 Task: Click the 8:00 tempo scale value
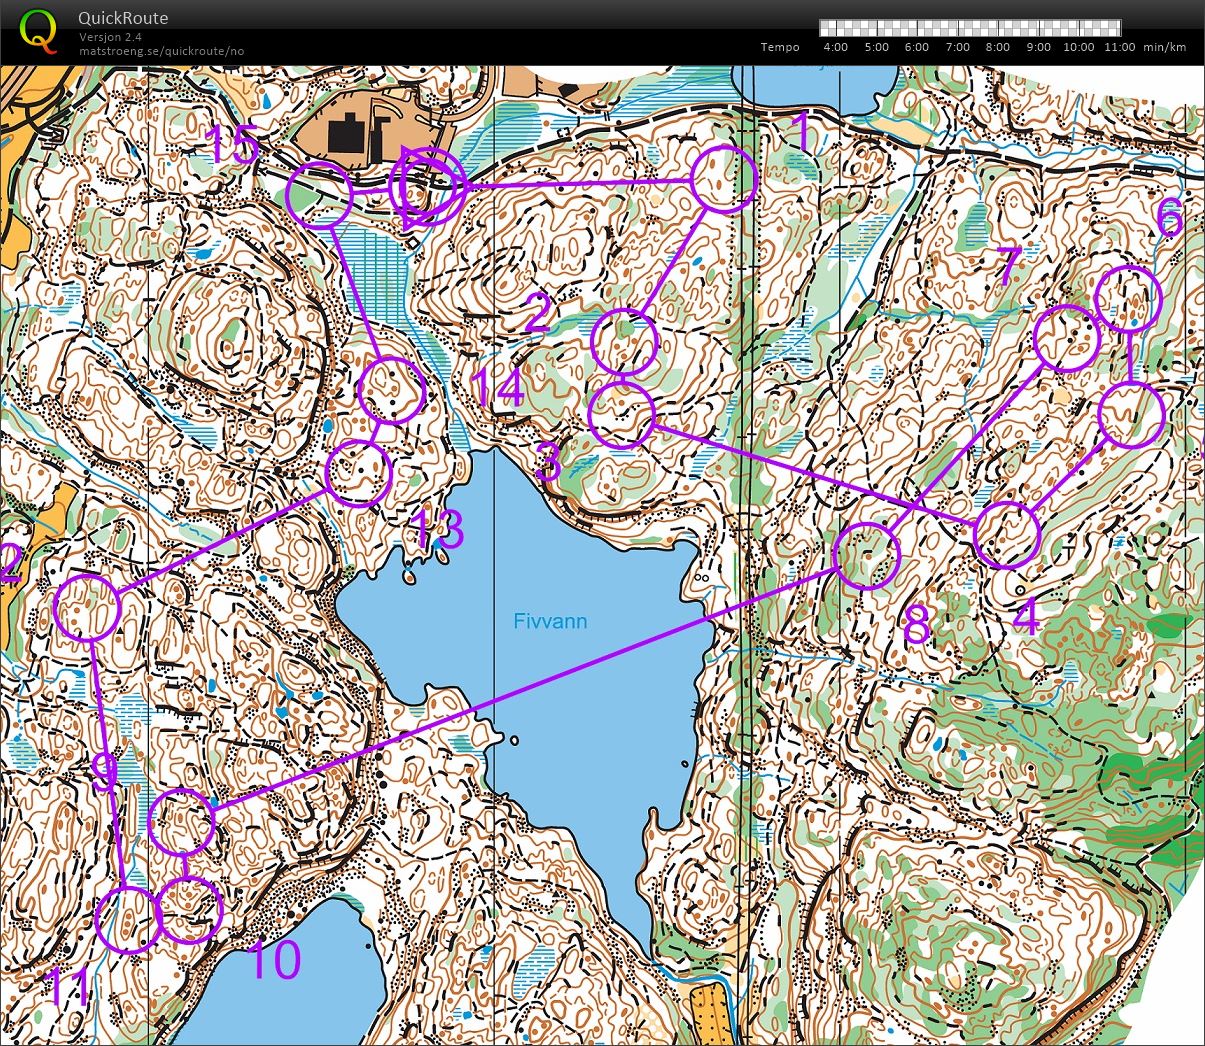(997, 47)
